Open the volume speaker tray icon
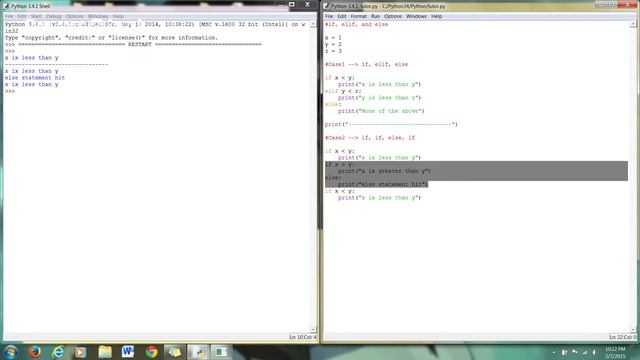640x360 pixels. [x=594, y=352]
